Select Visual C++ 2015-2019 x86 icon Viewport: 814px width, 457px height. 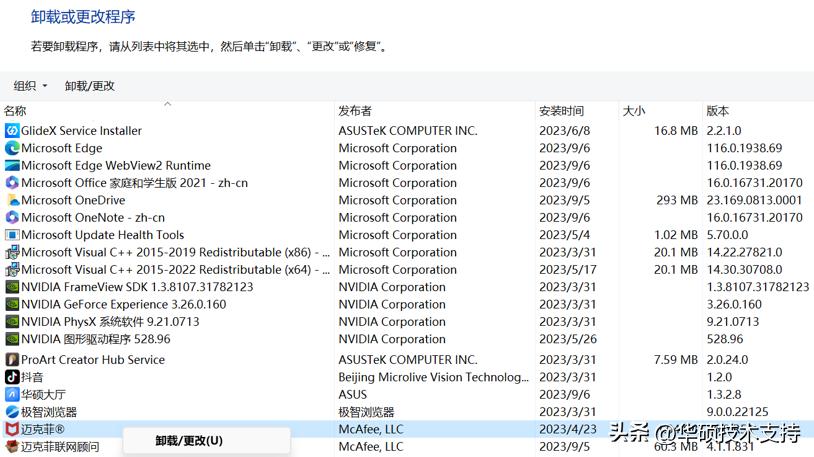pos(12,252)
